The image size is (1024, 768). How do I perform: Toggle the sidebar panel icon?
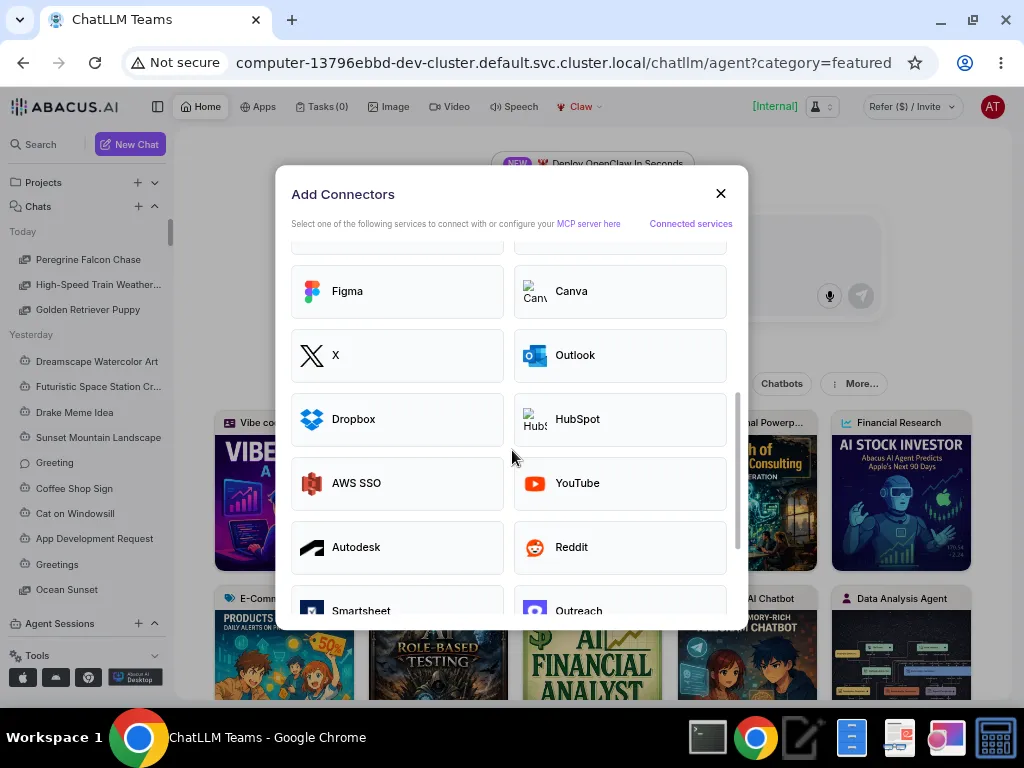click(x=157, y=106)
